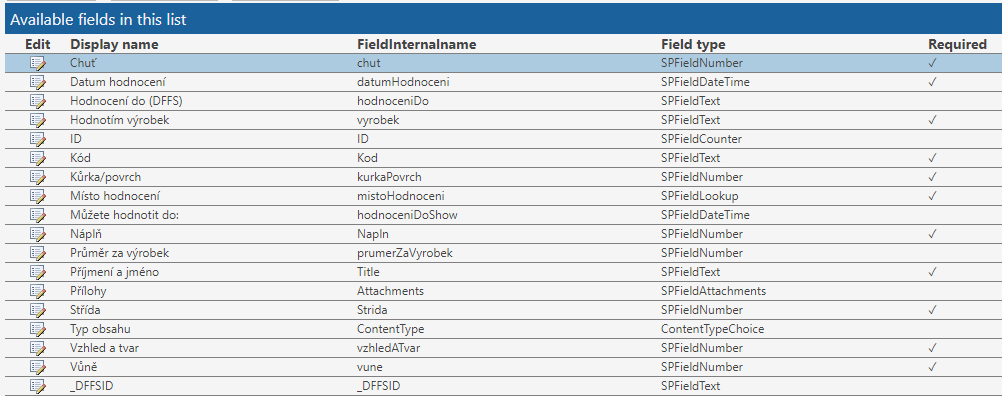Click edit icon for Datum hodnocení
This screenshot has height=396, width=1002.
pyautogui.click(x=38, y=82)
